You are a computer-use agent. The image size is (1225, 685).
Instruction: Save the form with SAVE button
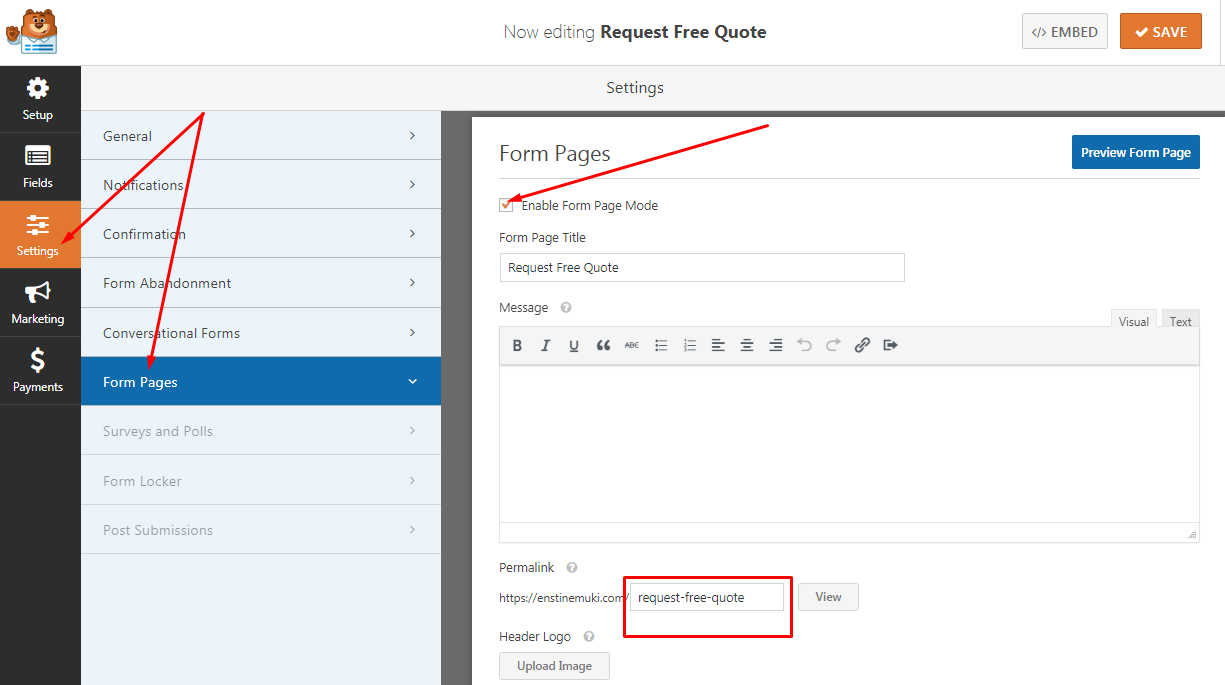(x=1160, y=32)
